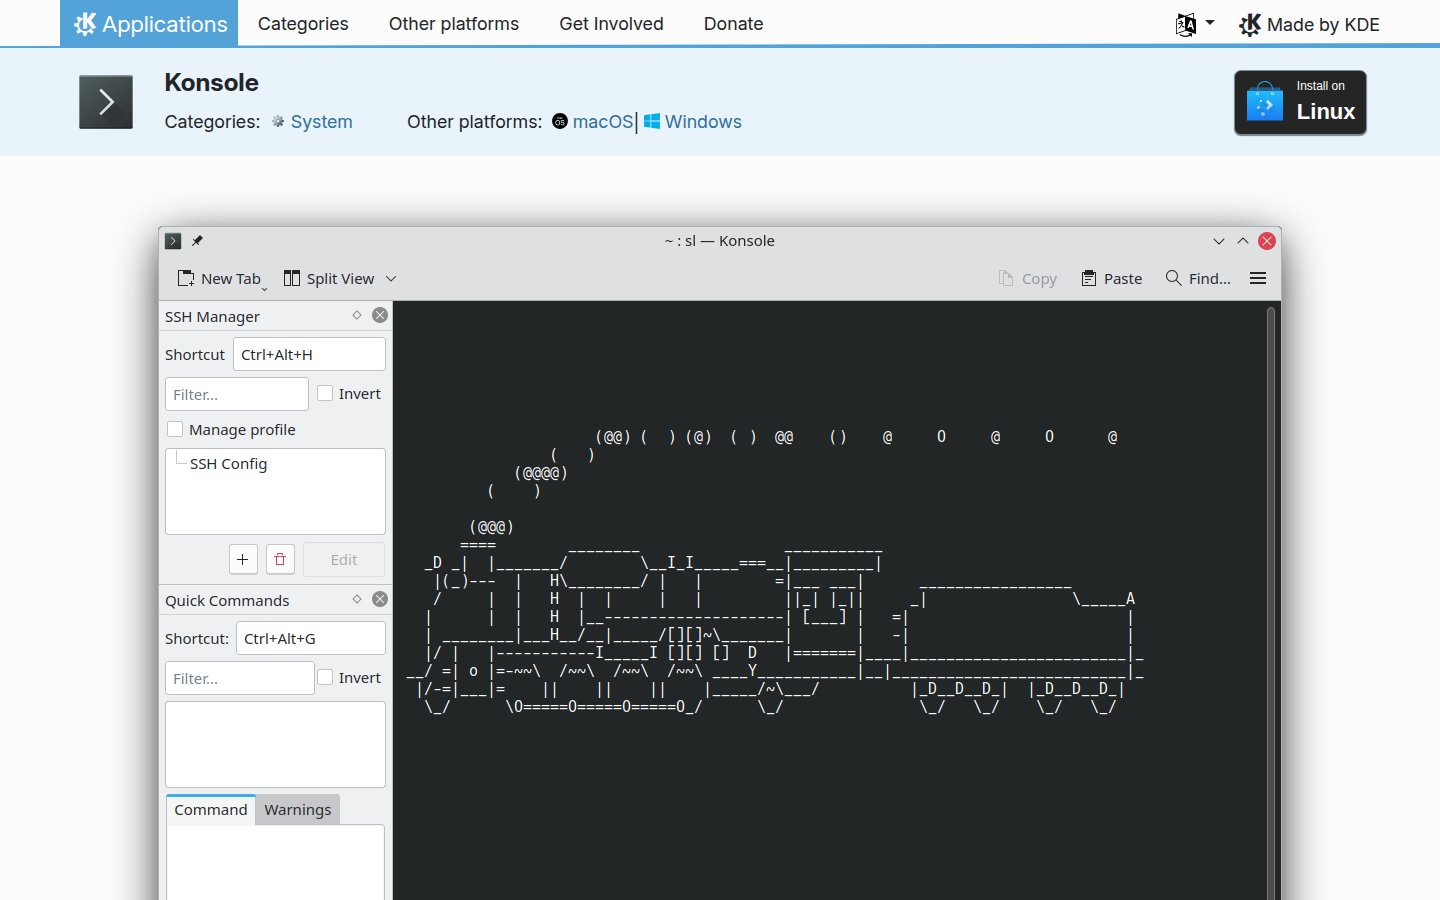Minimize the Konsole window

pos(1219,241)
